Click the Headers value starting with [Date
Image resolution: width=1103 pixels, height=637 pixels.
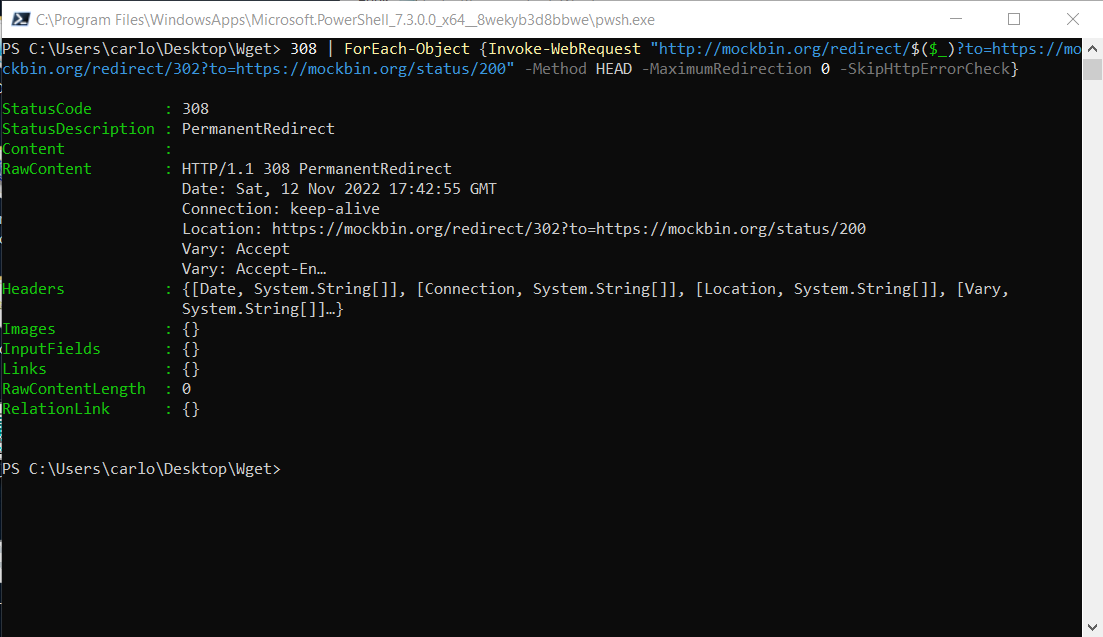click(595, 289)
